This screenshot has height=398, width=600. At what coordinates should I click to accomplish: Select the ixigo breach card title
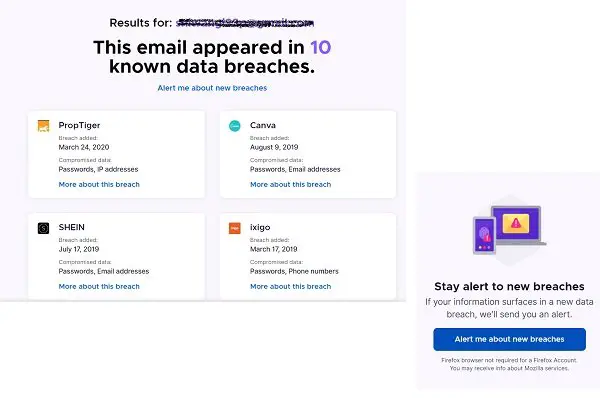pos(260,227)
